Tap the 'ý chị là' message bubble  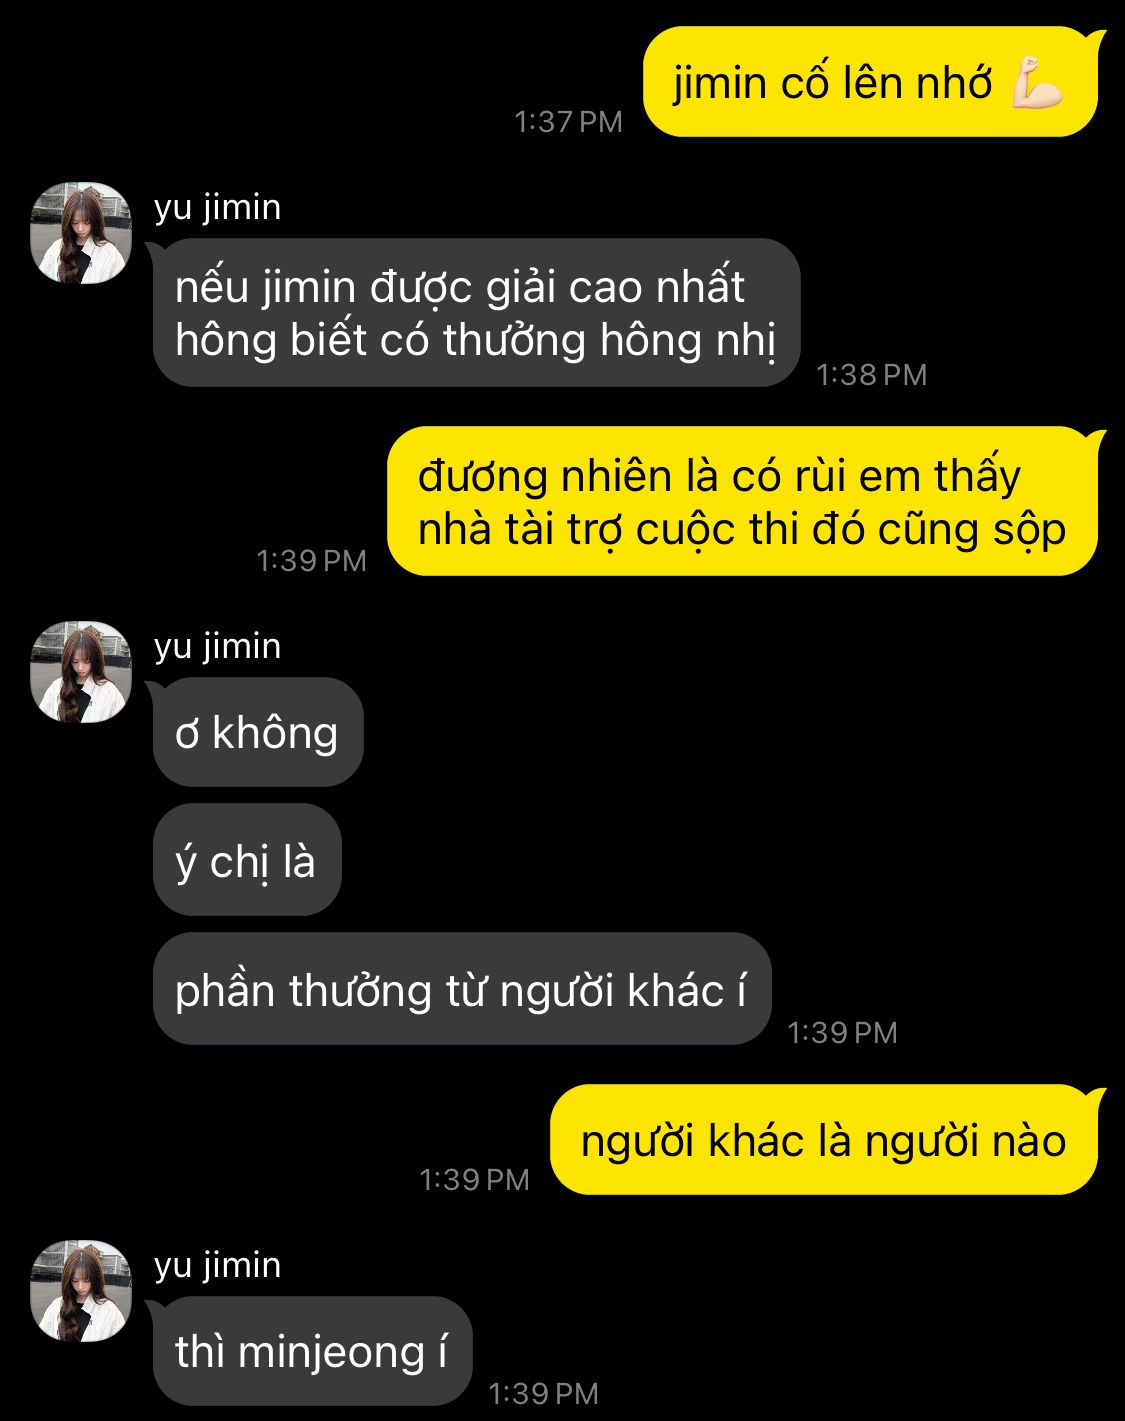coord(247,861)
